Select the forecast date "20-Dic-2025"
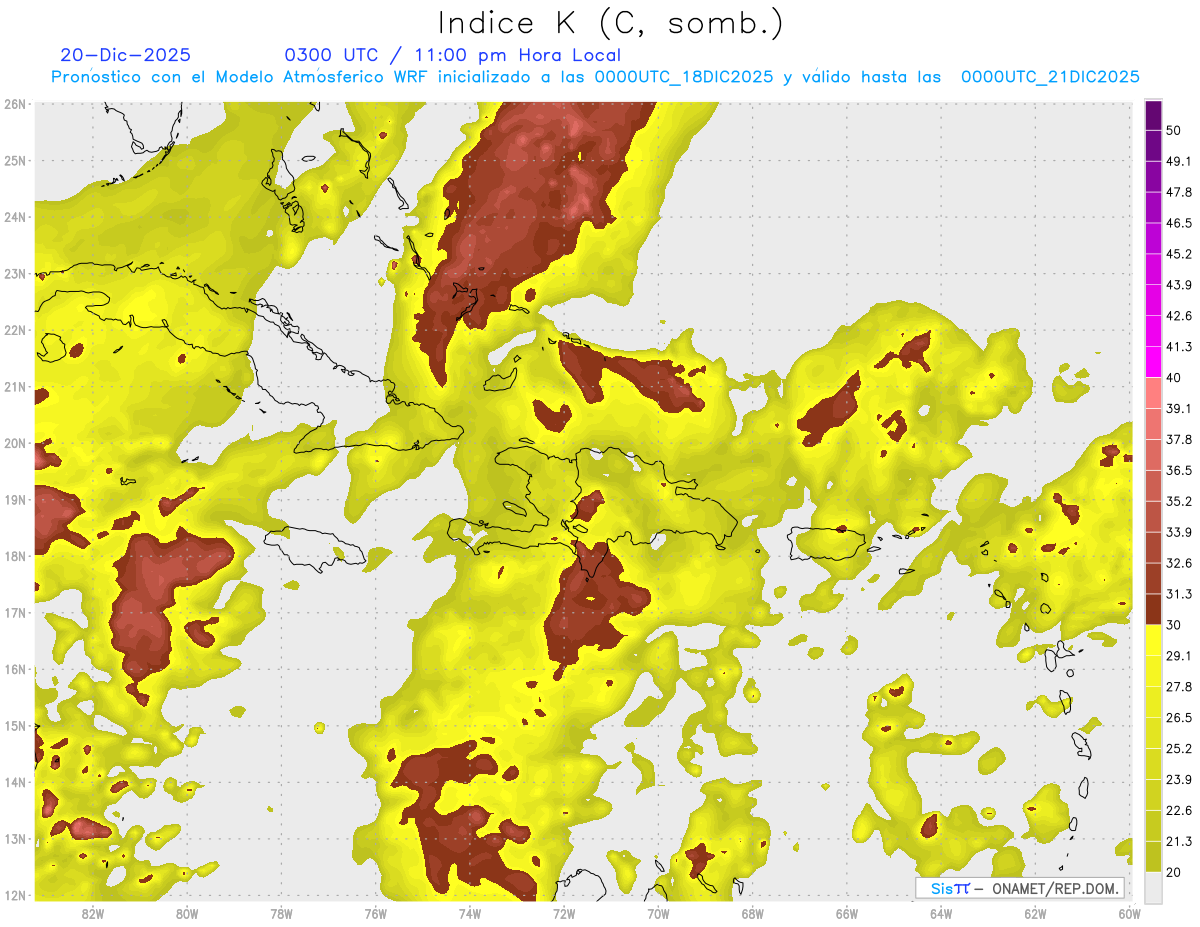Viewport: 1200px width, 927px height. point(125,55)
